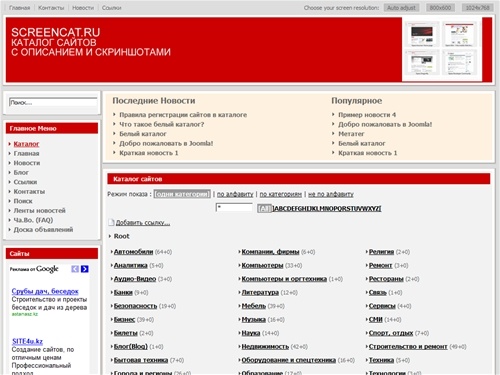Image resolution: width=500 pixels, height=375 pixels.
Task: Open Ча.Во. (FAQ) in the main menu
Action: click(33, 220)
